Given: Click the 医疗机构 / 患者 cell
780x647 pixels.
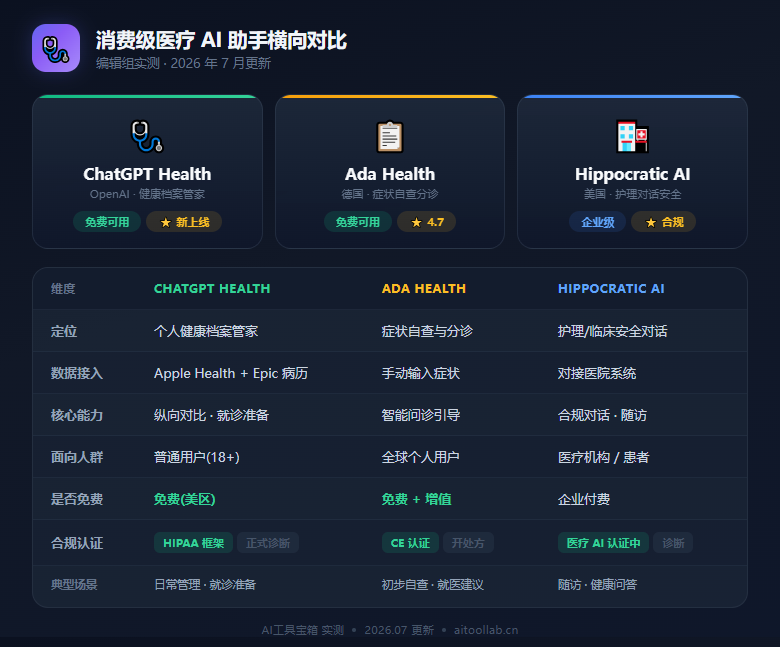Looking at the screenshot, I should click(x=603, y=457).
